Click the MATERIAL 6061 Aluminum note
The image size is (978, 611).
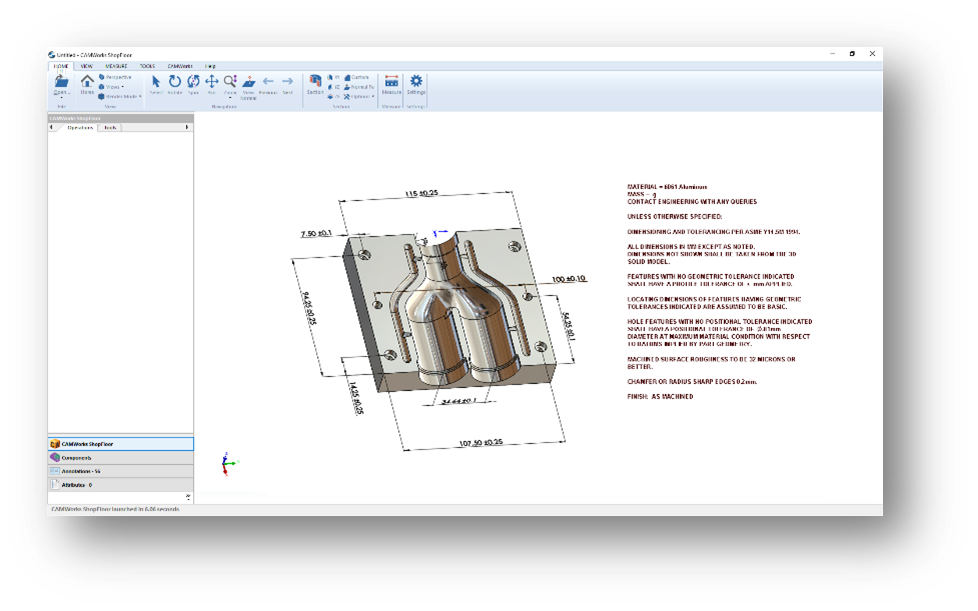point(667,186)
